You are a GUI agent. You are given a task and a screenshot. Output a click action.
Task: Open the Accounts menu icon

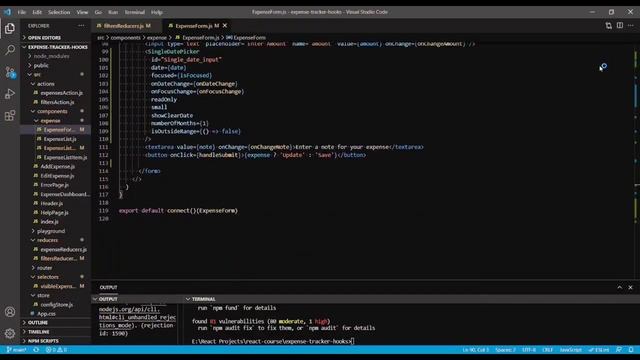(10, 312)
